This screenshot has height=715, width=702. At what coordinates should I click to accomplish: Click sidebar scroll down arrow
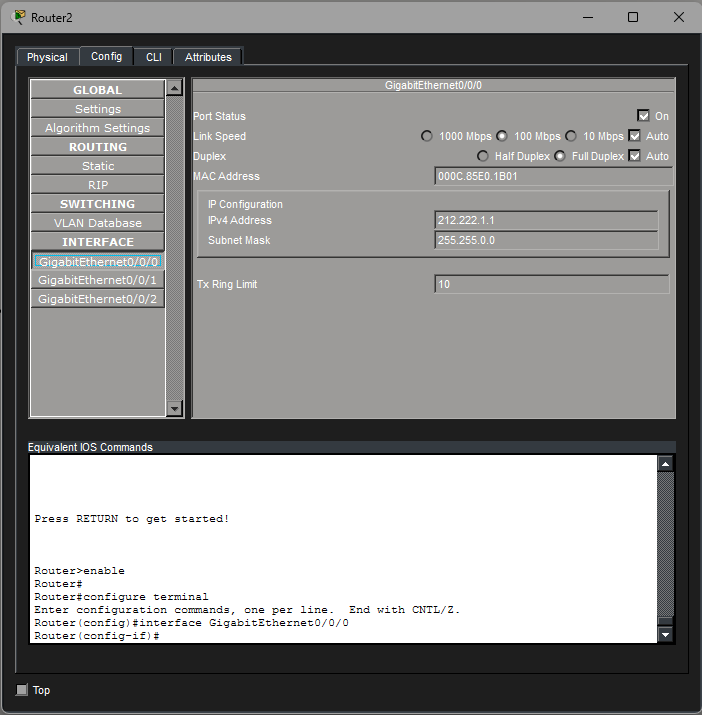click(x=175, y=408)
